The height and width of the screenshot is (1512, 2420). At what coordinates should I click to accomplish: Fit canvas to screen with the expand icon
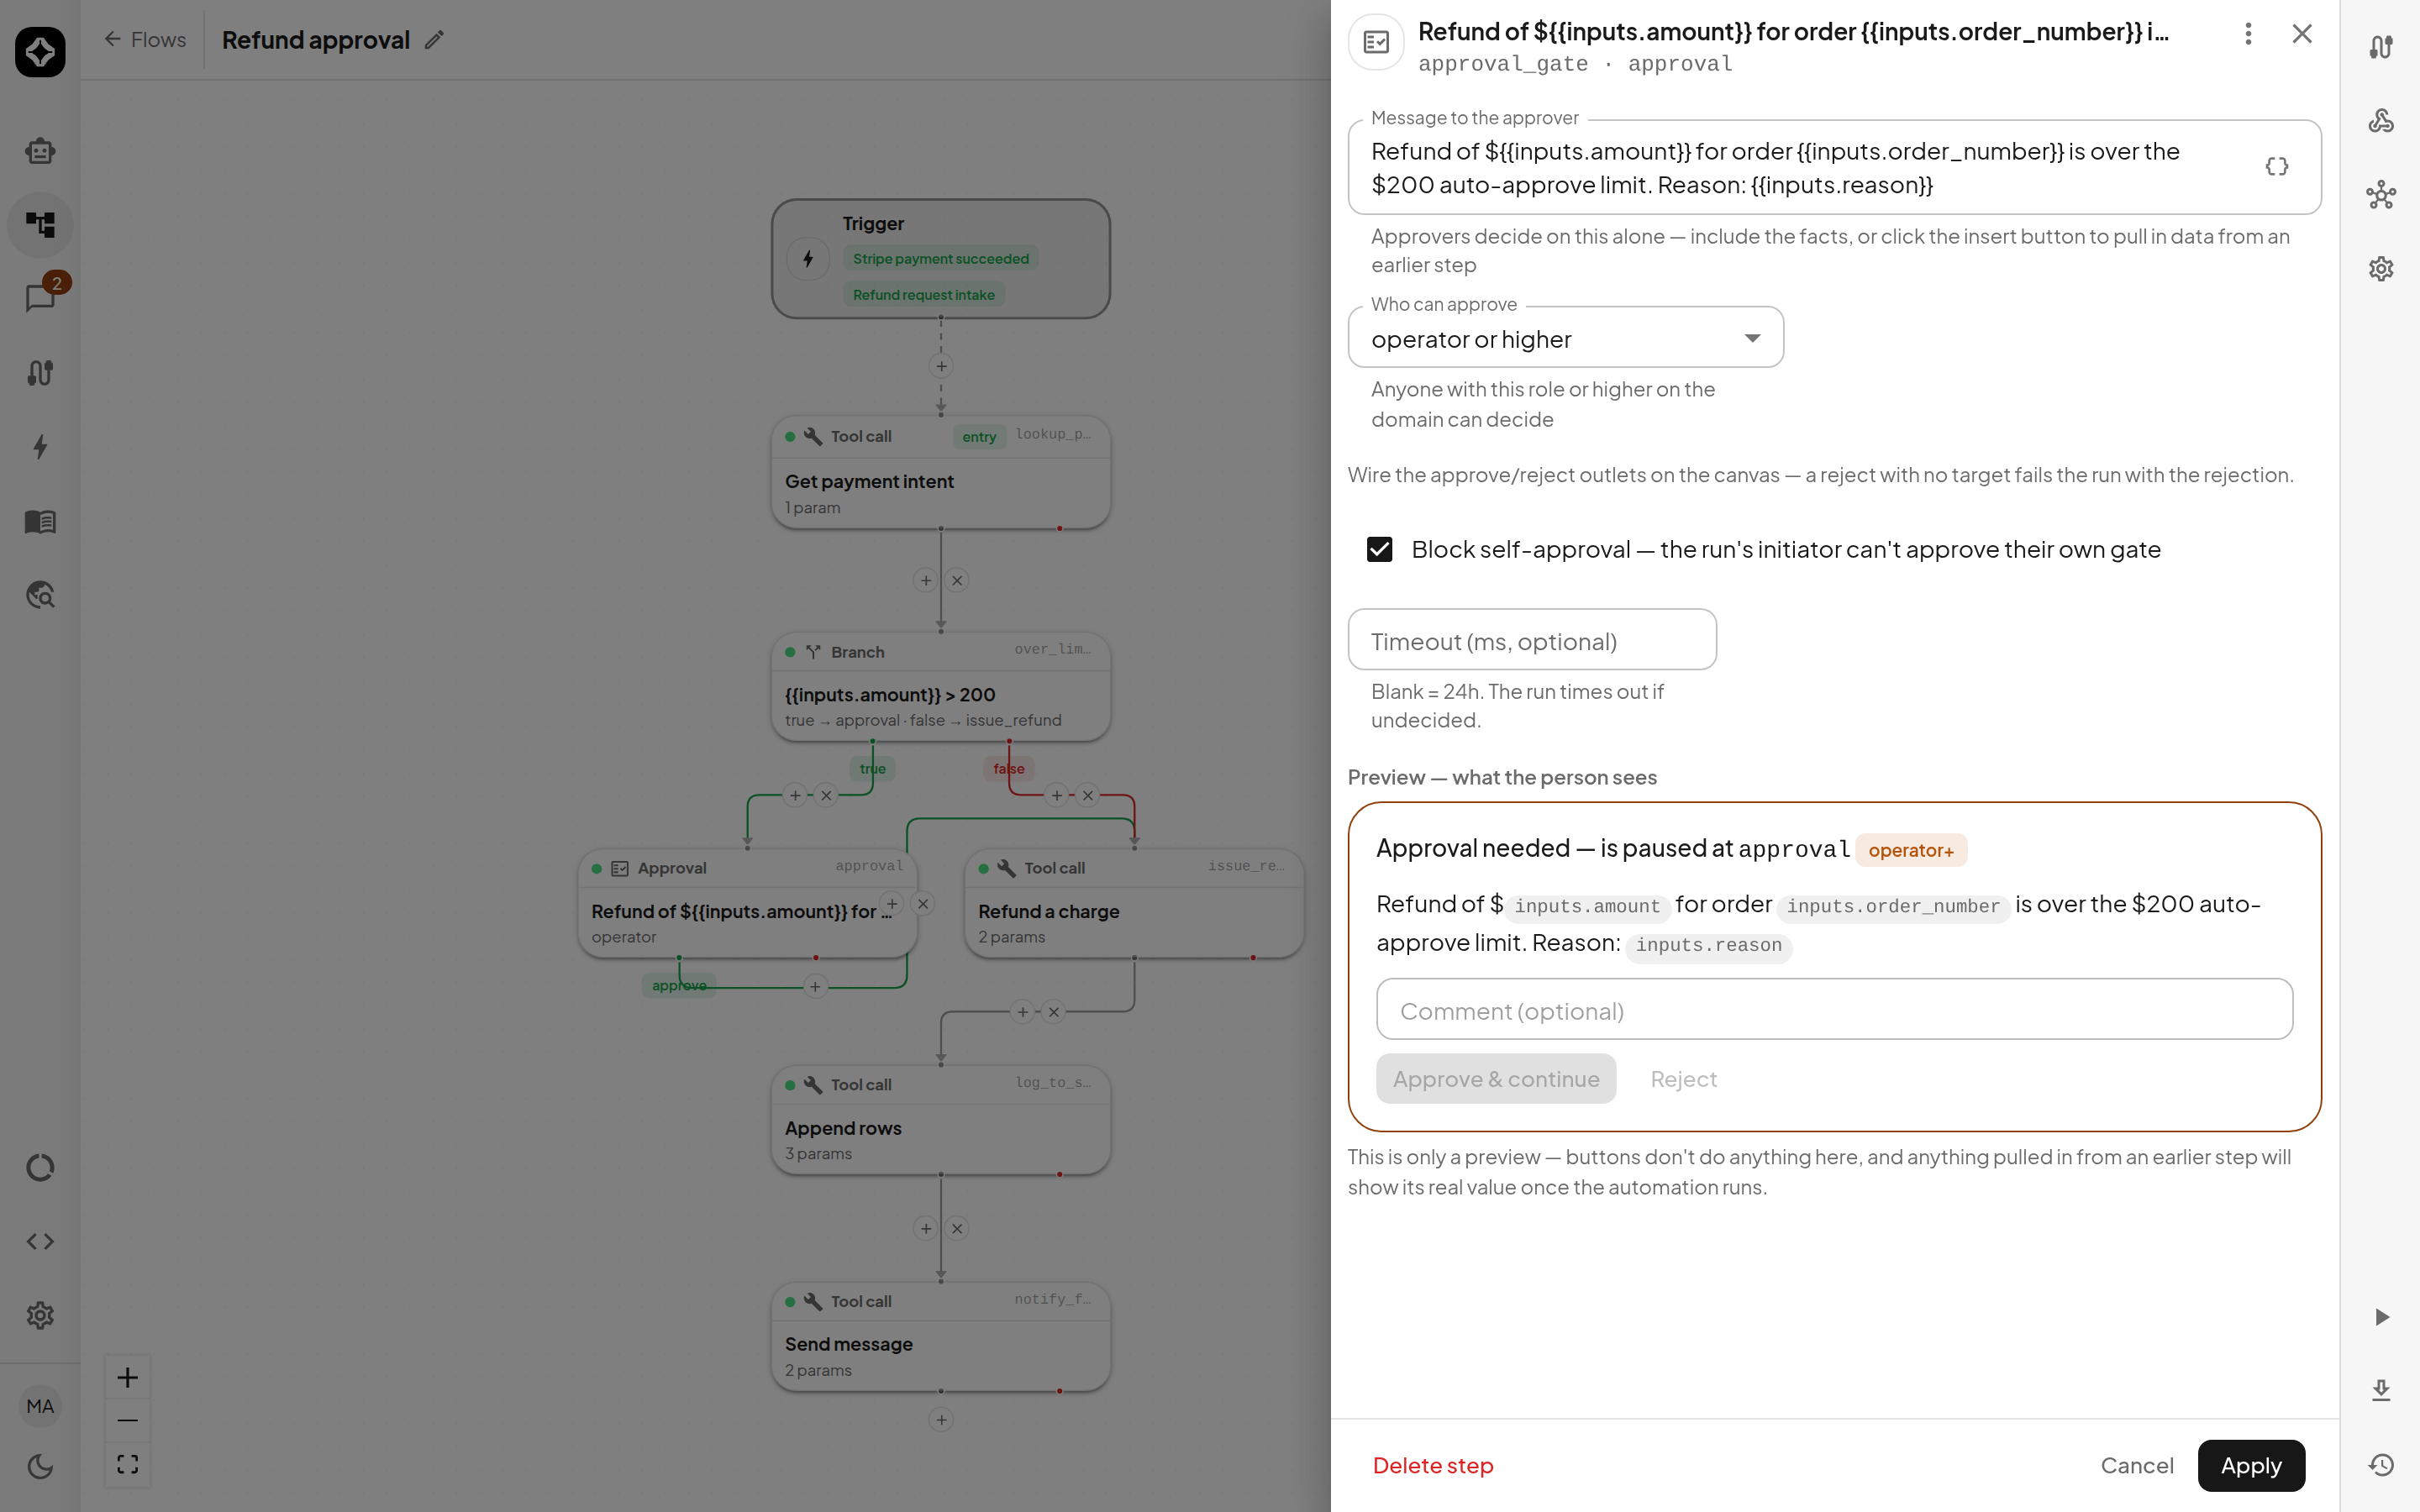click(x=128, y=1465)
